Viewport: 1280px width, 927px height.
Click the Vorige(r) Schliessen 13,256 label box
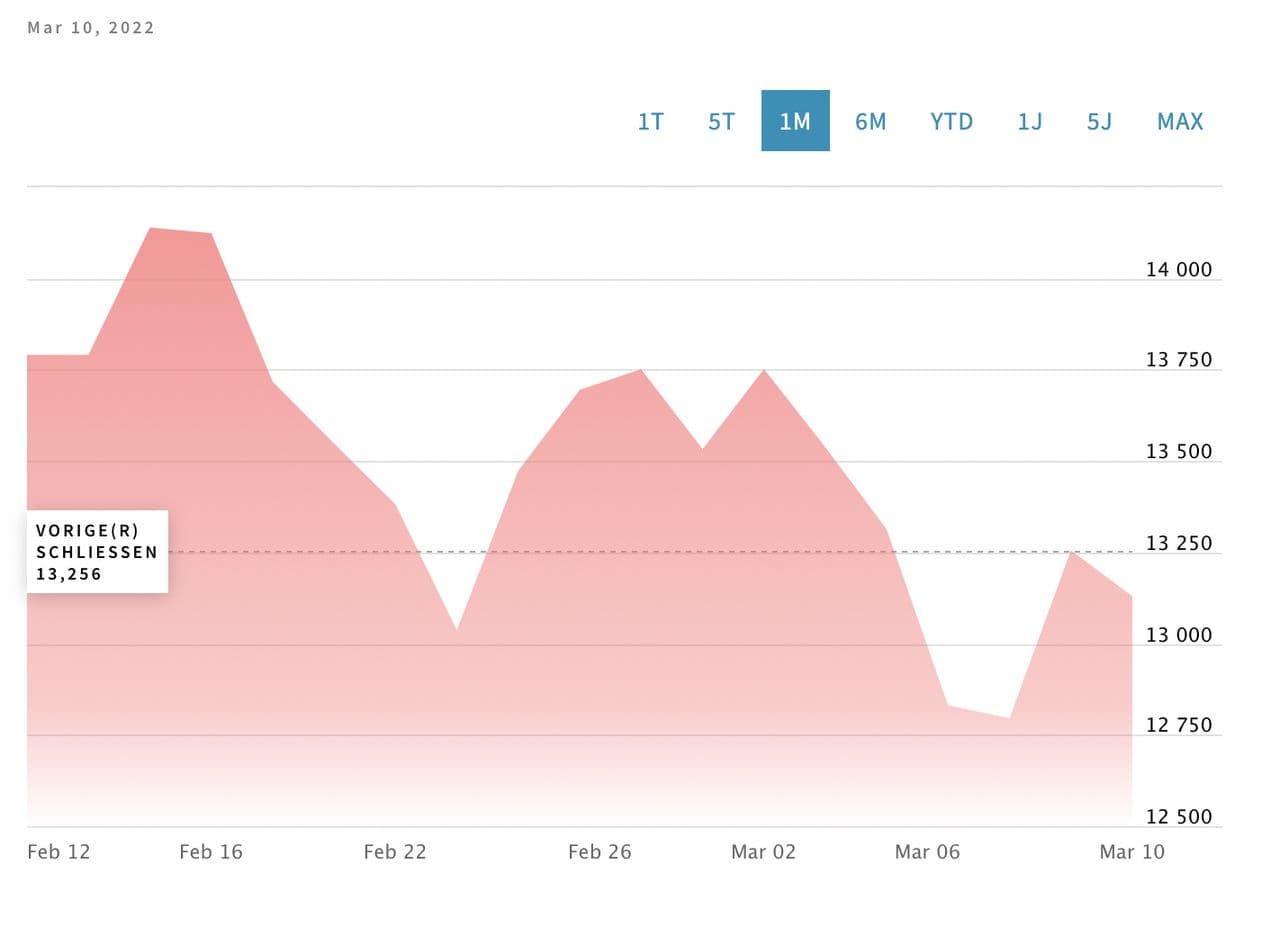97,551
